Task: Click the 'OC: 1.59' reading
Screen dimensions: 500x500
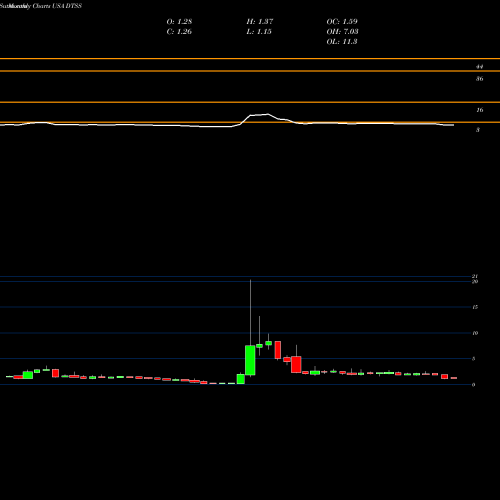Action: (x=342, y=21)
